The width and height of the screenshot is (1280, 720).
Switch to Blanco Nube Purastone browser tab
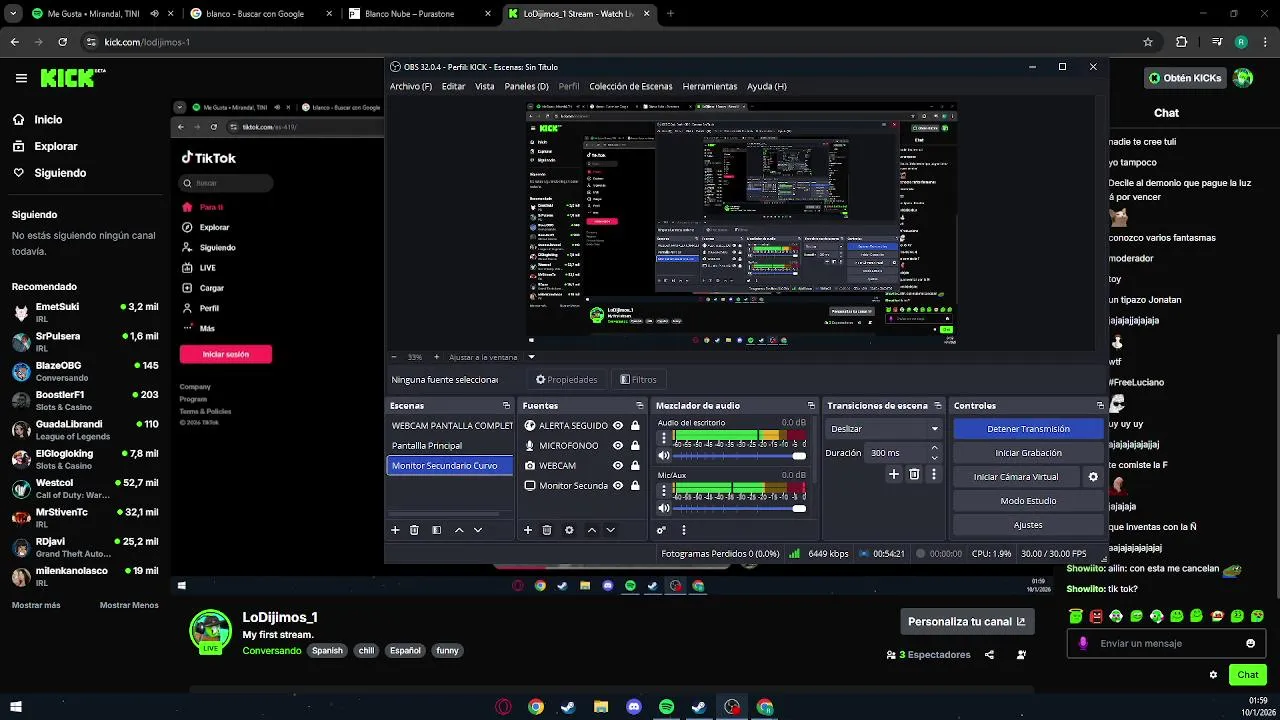coord(419,14)
